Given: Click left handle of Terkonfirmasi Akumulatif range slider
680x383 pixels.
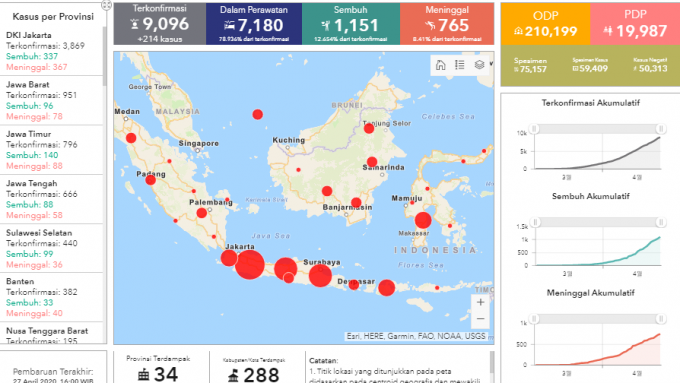Looking at the screenshot, I should [534, 129].
